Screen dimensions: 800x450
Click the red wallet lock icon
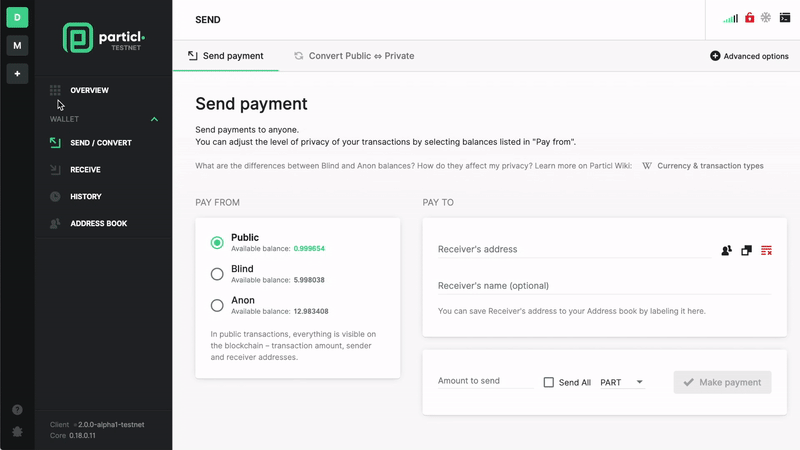749,18
